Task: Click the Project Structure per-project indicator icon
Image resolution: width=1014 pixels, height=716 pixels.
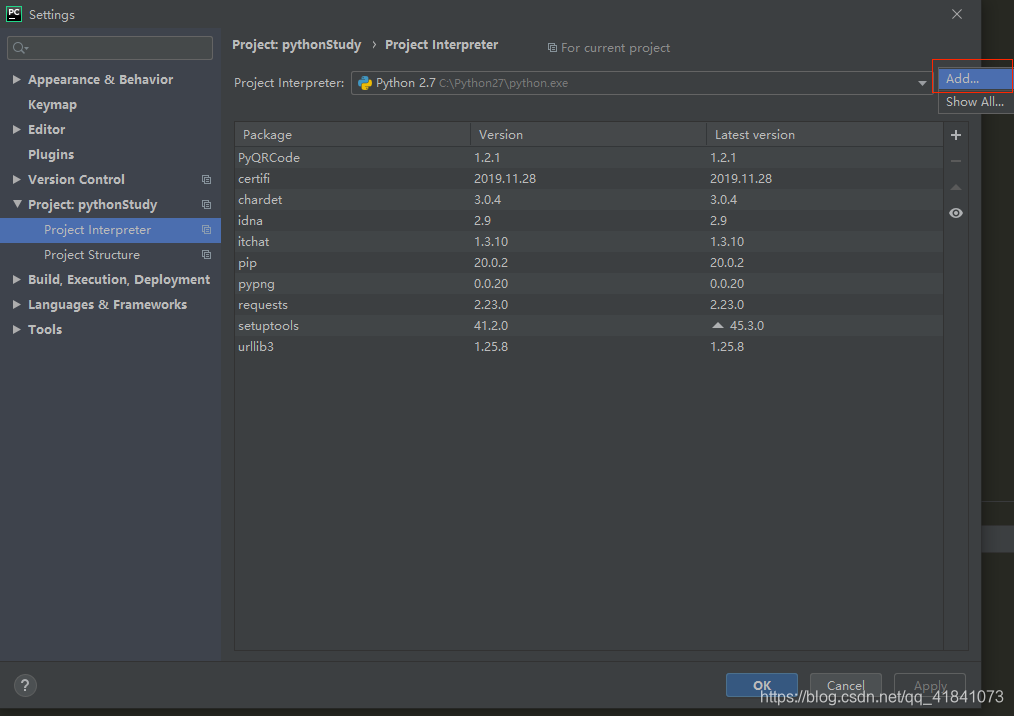Action: pyautogui.click(x=206, y=254)
